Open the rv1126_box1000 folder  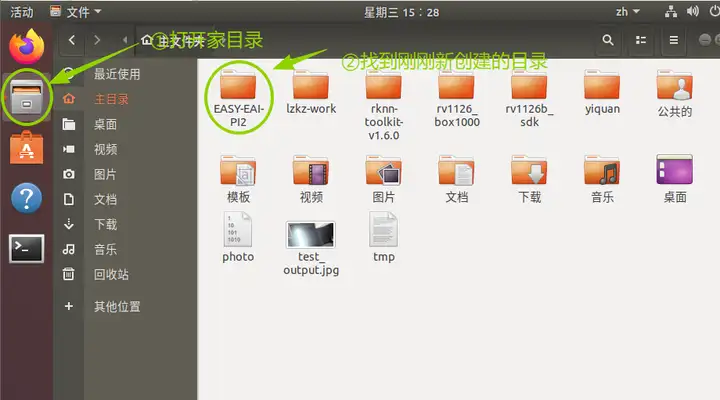(456, 98)
